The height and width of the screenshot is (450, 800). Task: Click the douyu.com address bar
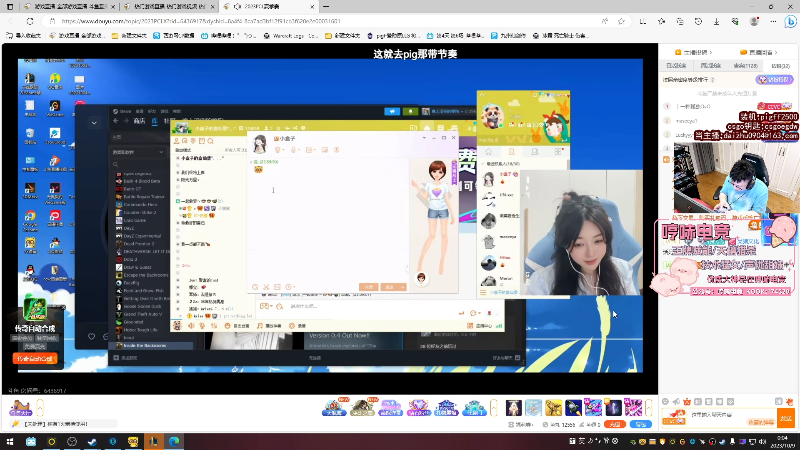[x=327, y=21]
